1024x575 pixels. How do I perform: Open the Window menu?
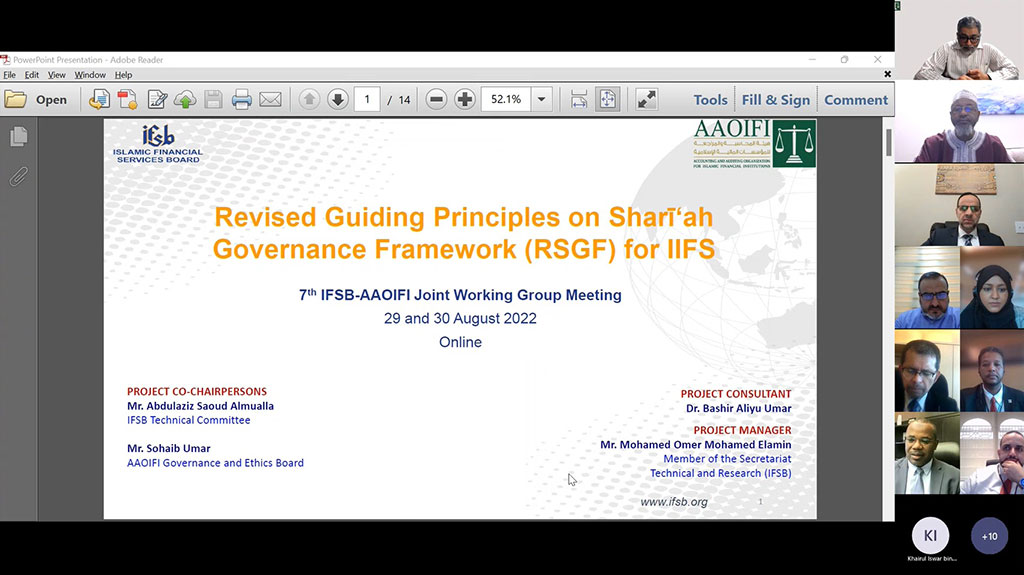(x=89, y=75)
